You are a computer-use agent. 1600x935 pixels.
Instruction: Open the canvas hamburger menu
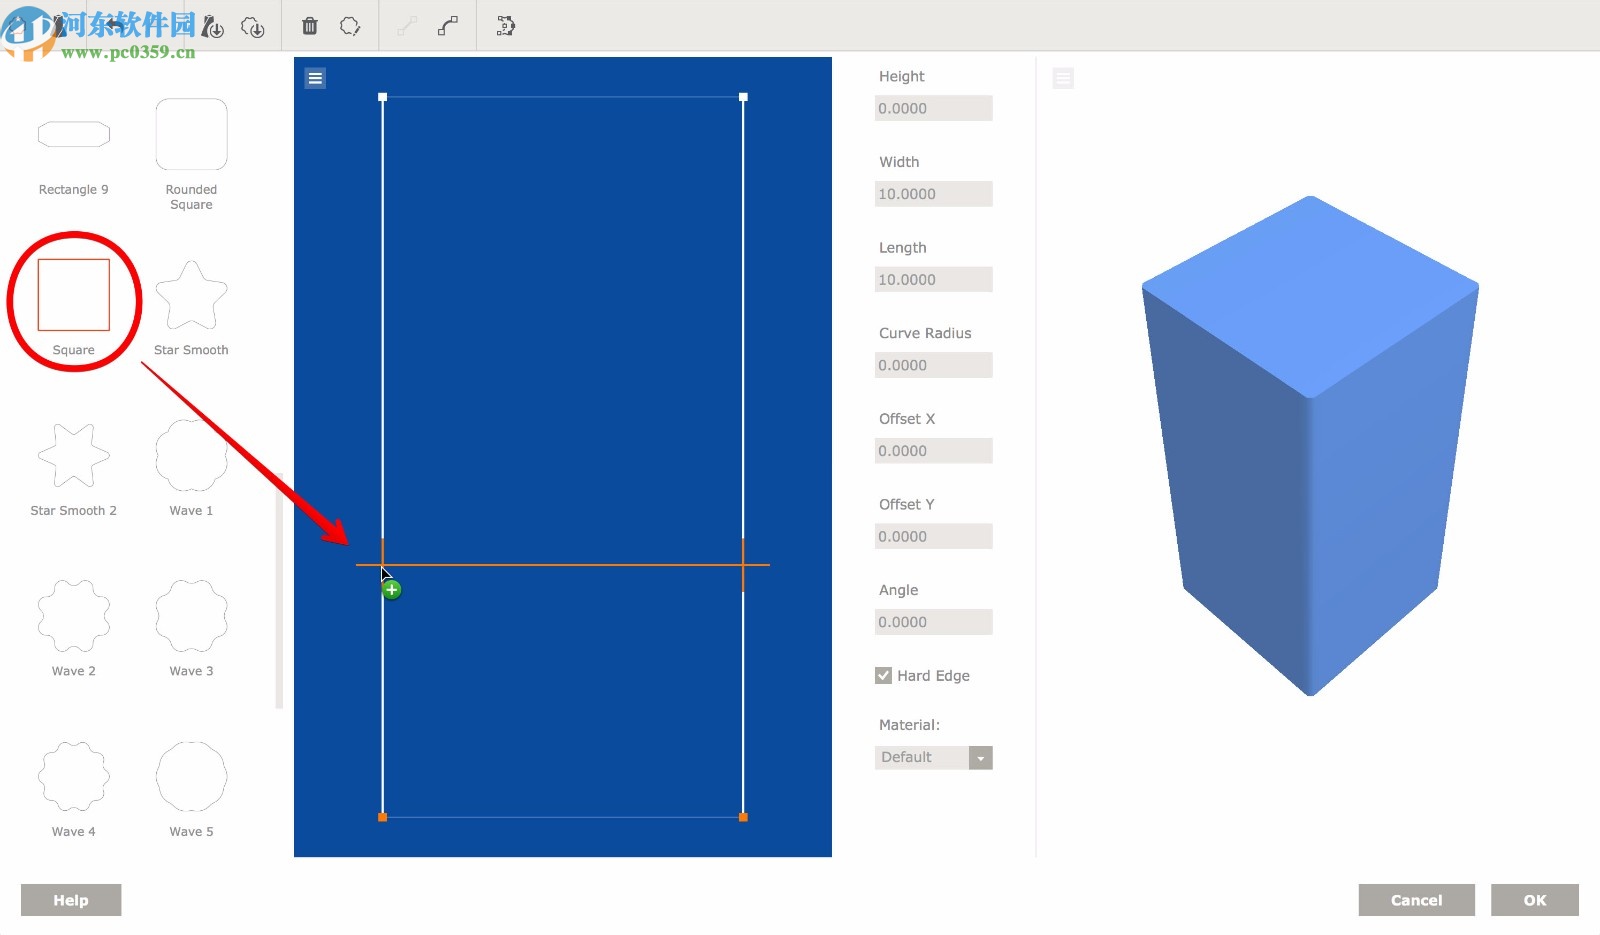point(315,77)
